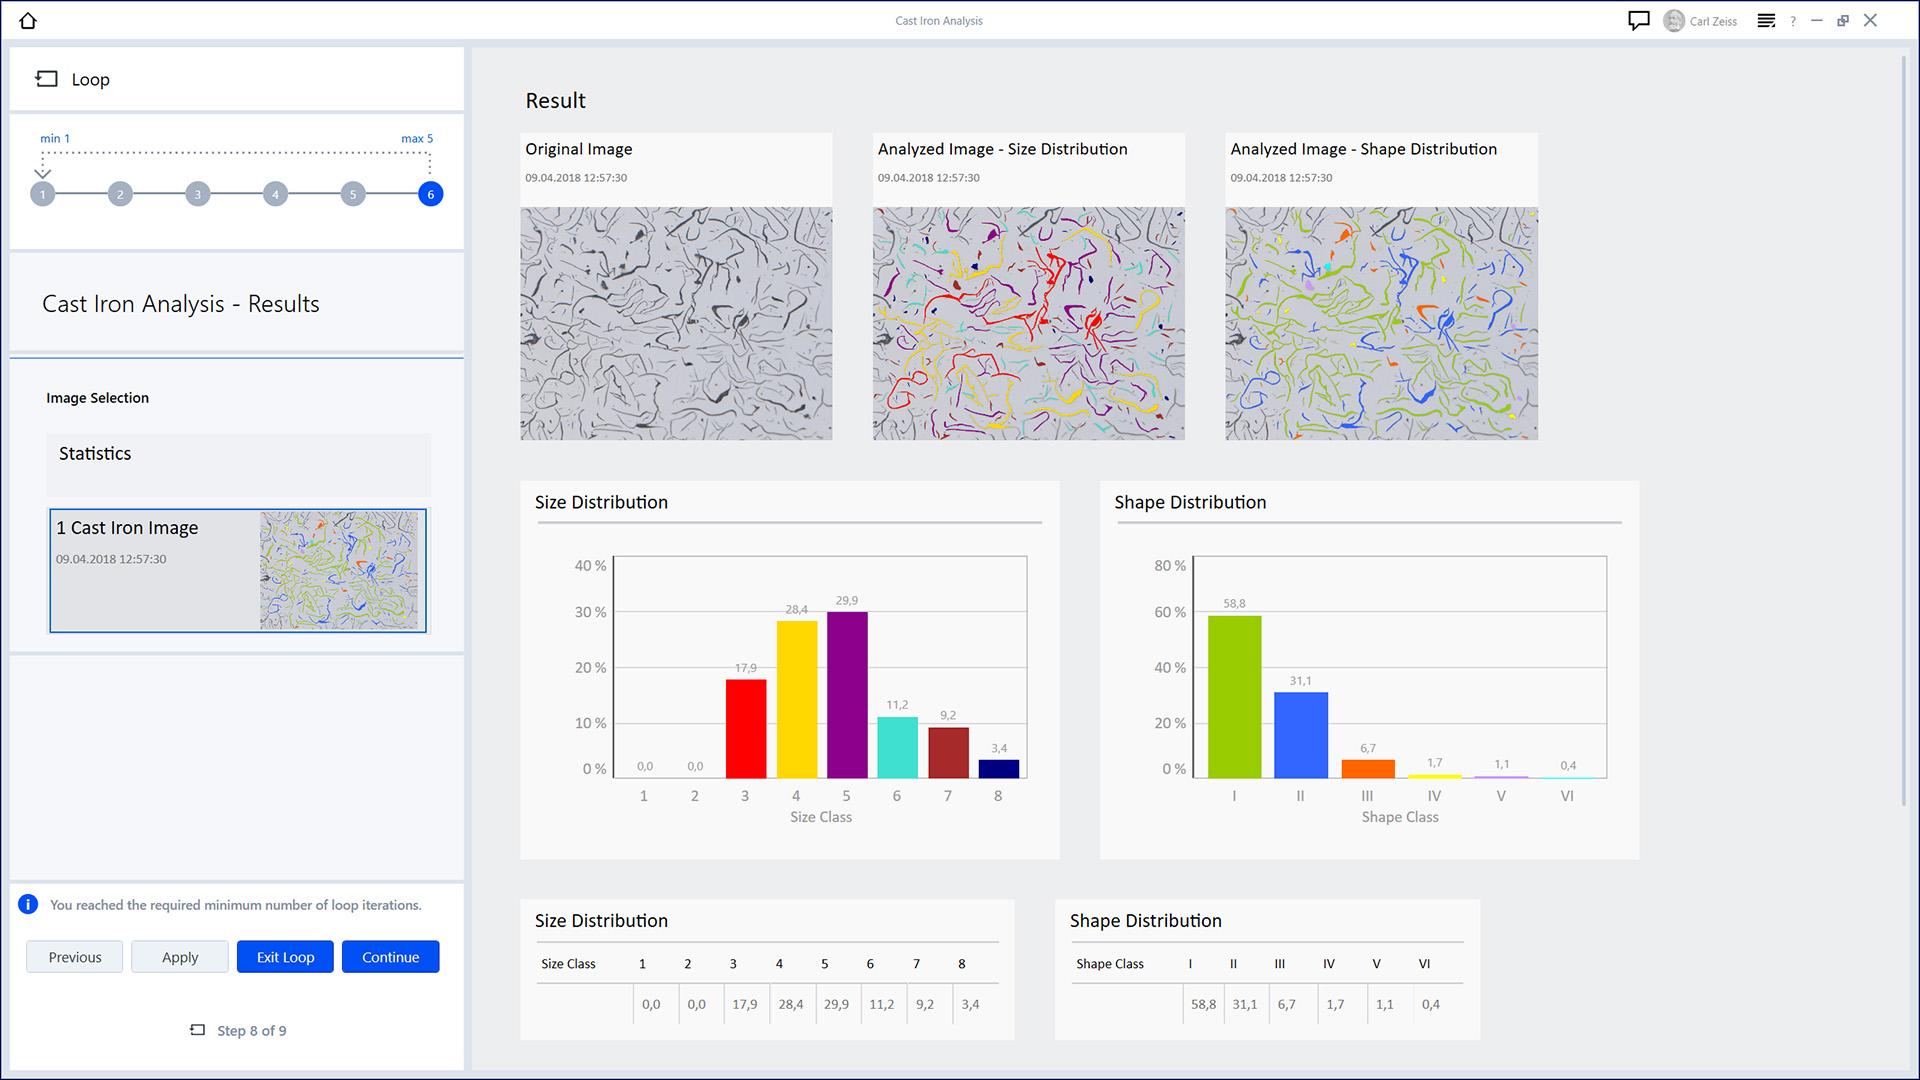Click the Previous navigation button
Screen dimensions: 1920x1080
coord(74,957)
